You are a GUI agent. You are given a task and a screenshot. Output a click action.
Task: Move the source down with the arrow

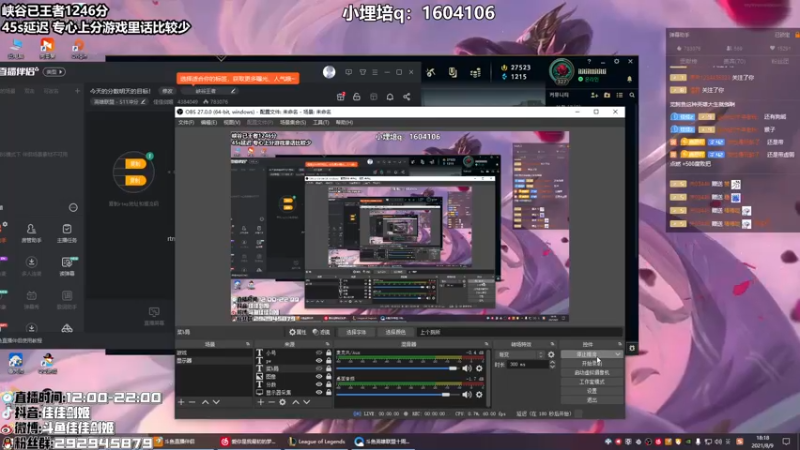tap(307, 402)
